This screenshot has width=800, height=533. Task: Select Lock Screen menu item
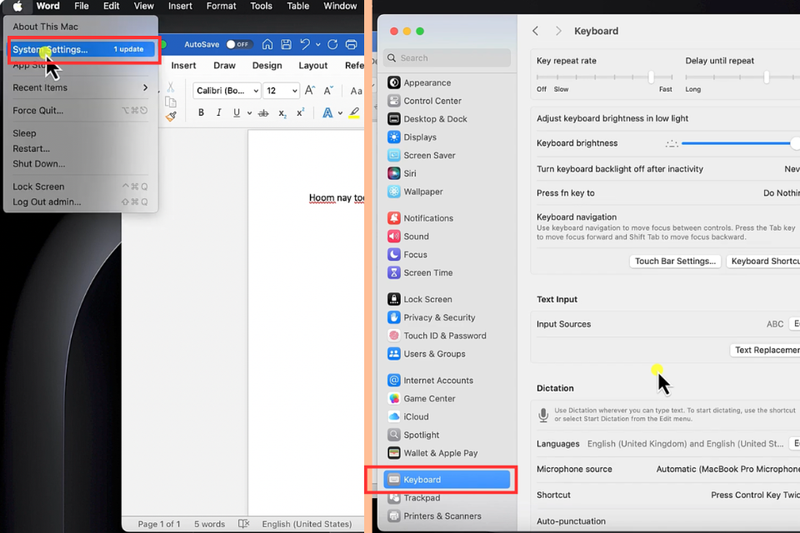tap(80, 187)
